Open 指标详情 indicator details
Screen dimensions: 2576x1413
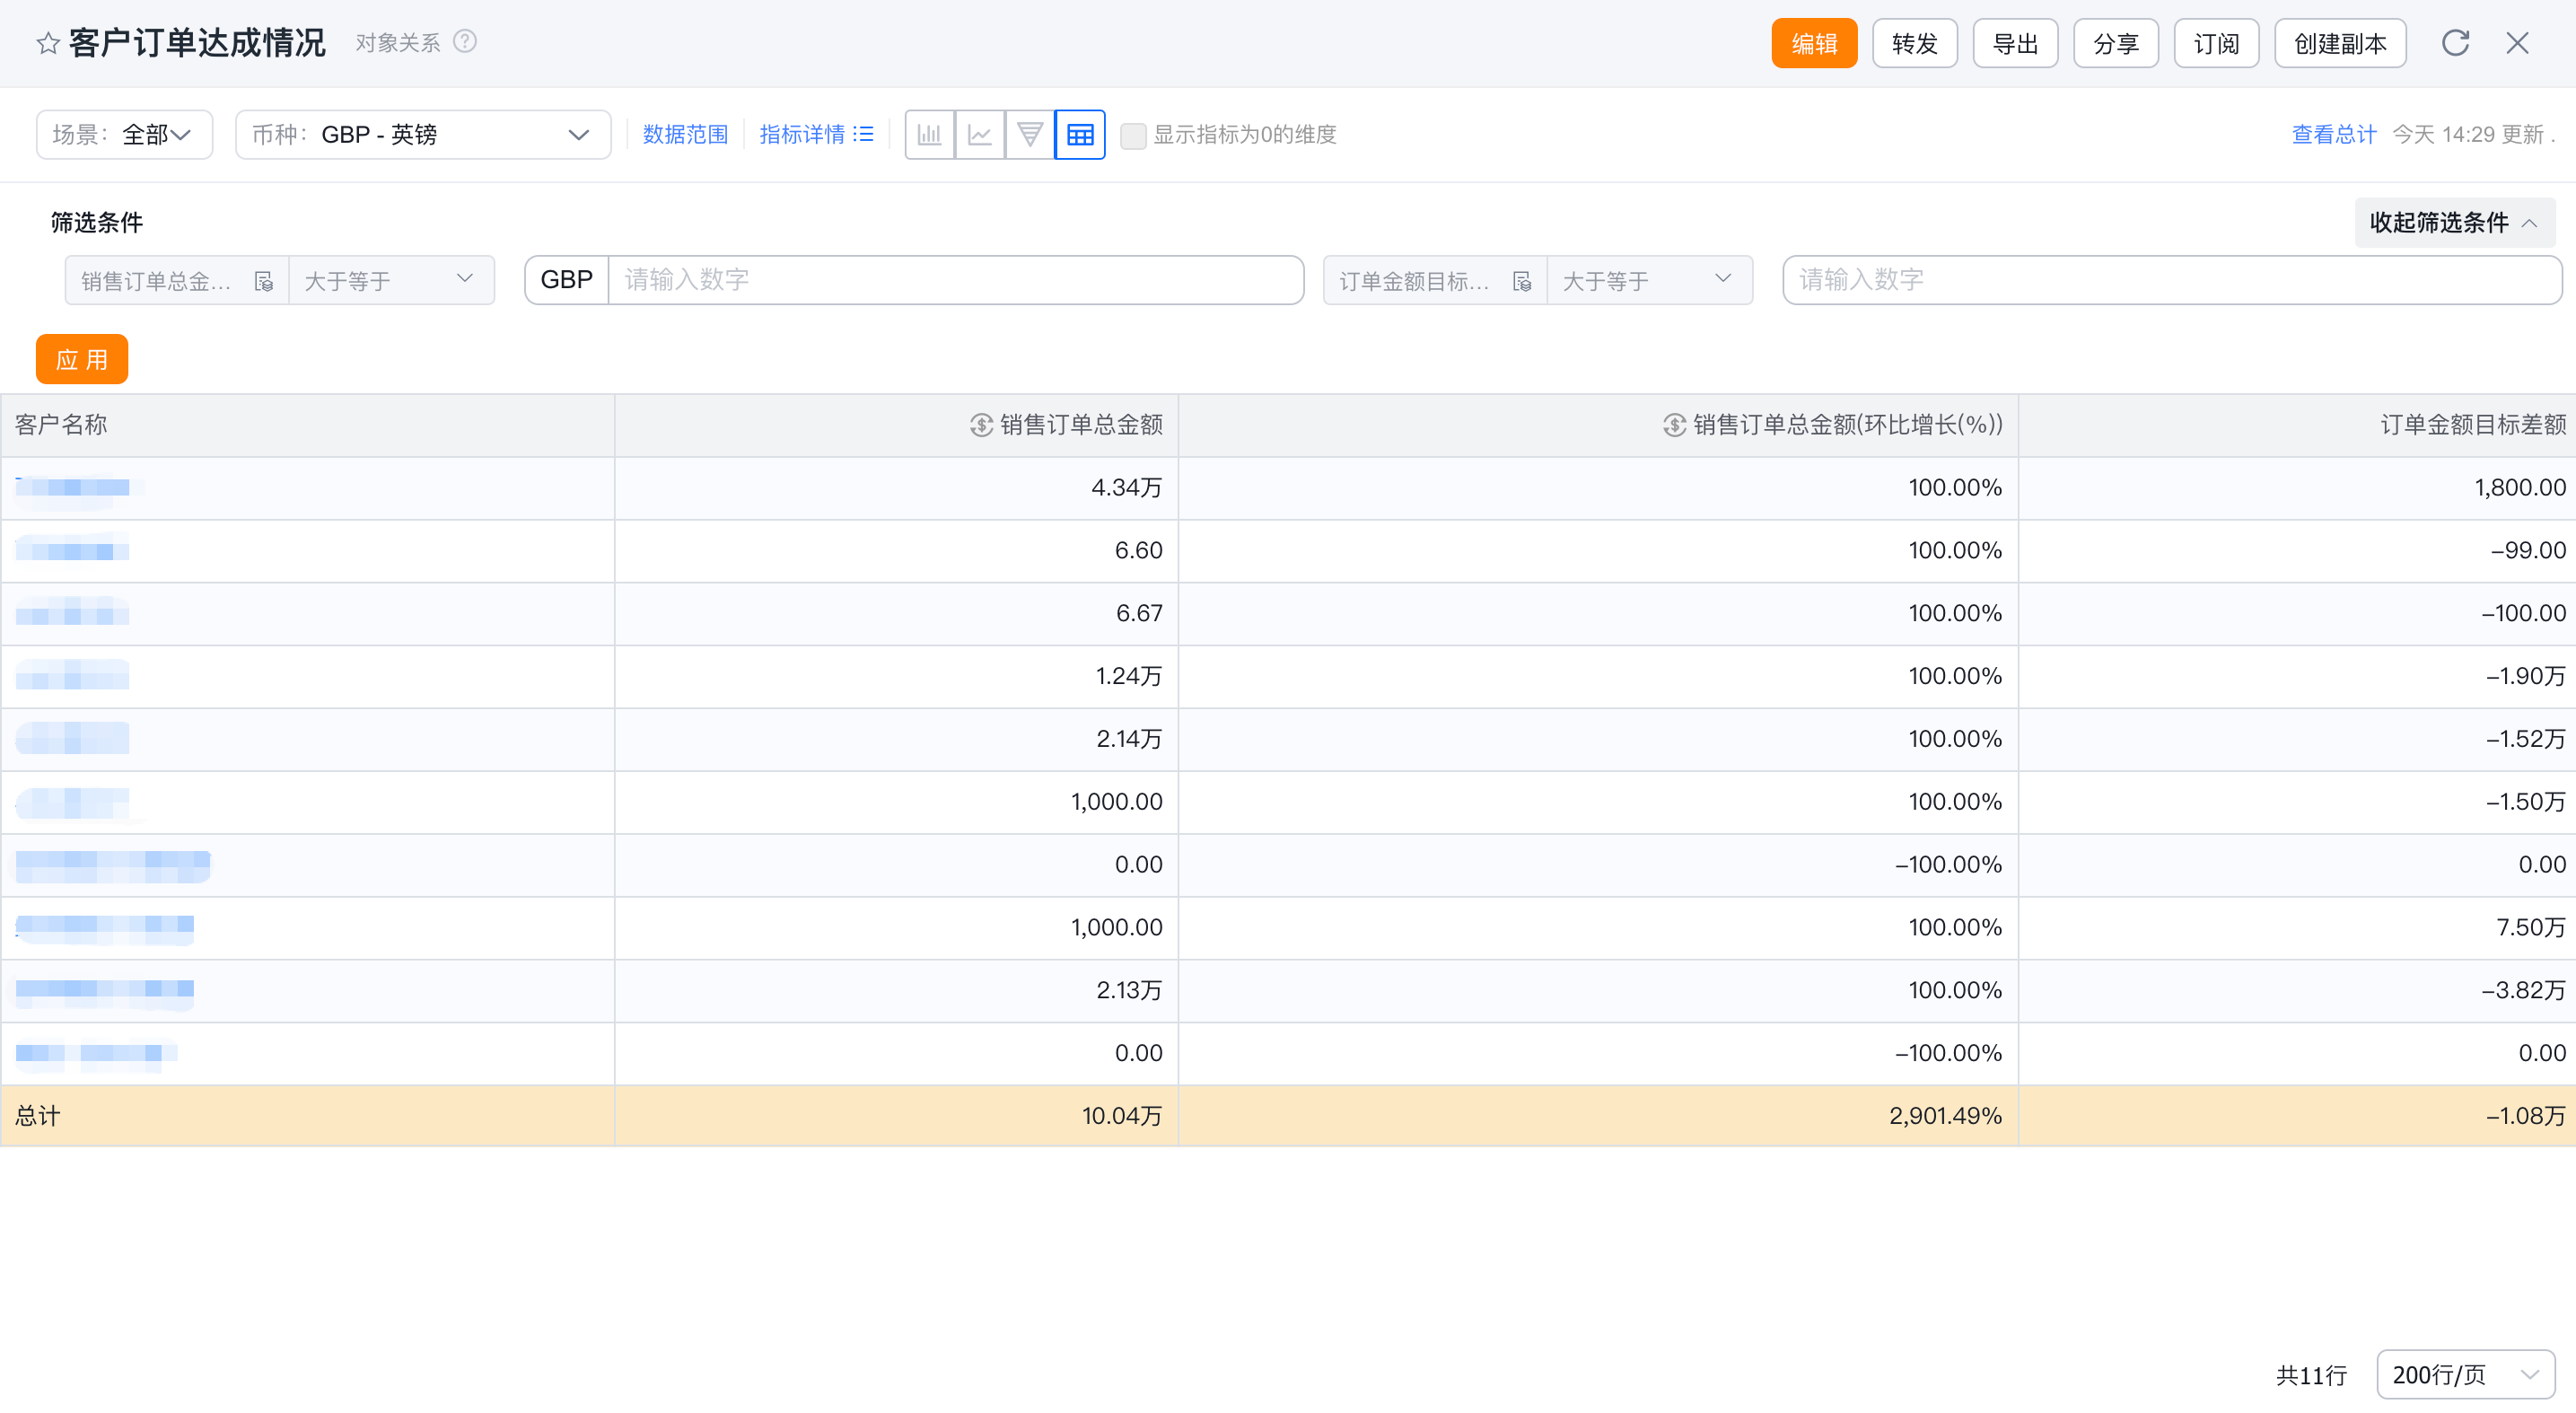tap(816, 135)
